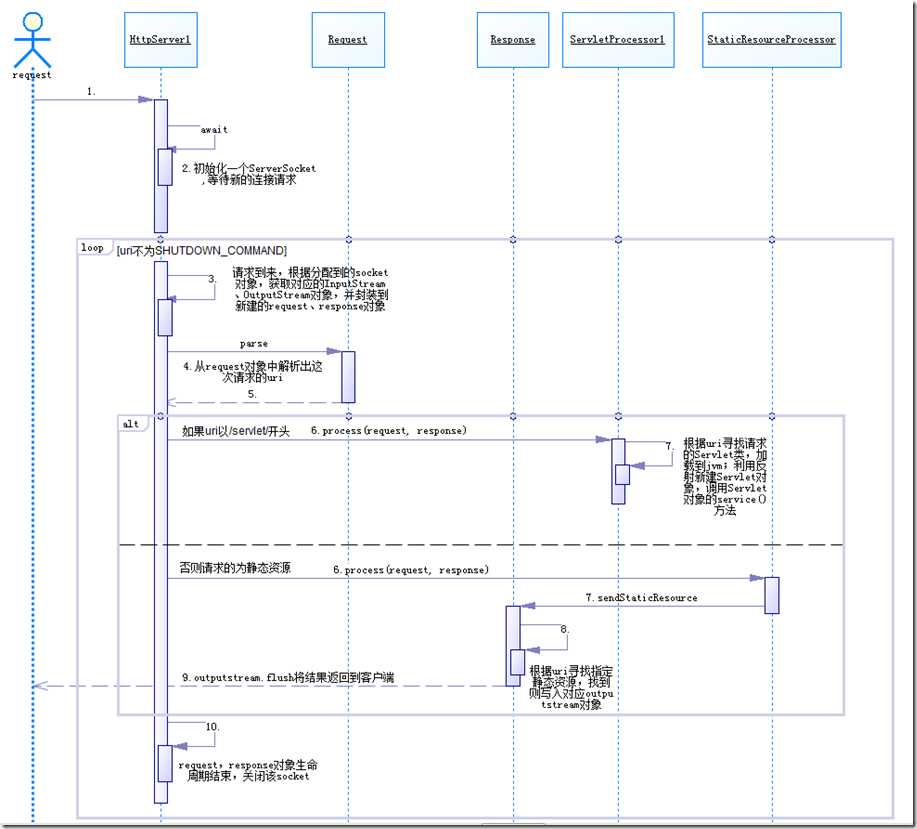Click the Response lifeline header box
The height and width of the screenshot is (829, 917).
pos(512,40)
